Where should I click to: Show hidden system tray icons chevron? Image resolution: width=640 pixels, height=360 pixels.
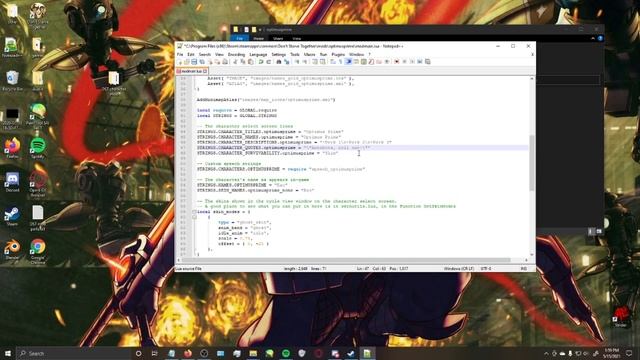coord(546,353)
